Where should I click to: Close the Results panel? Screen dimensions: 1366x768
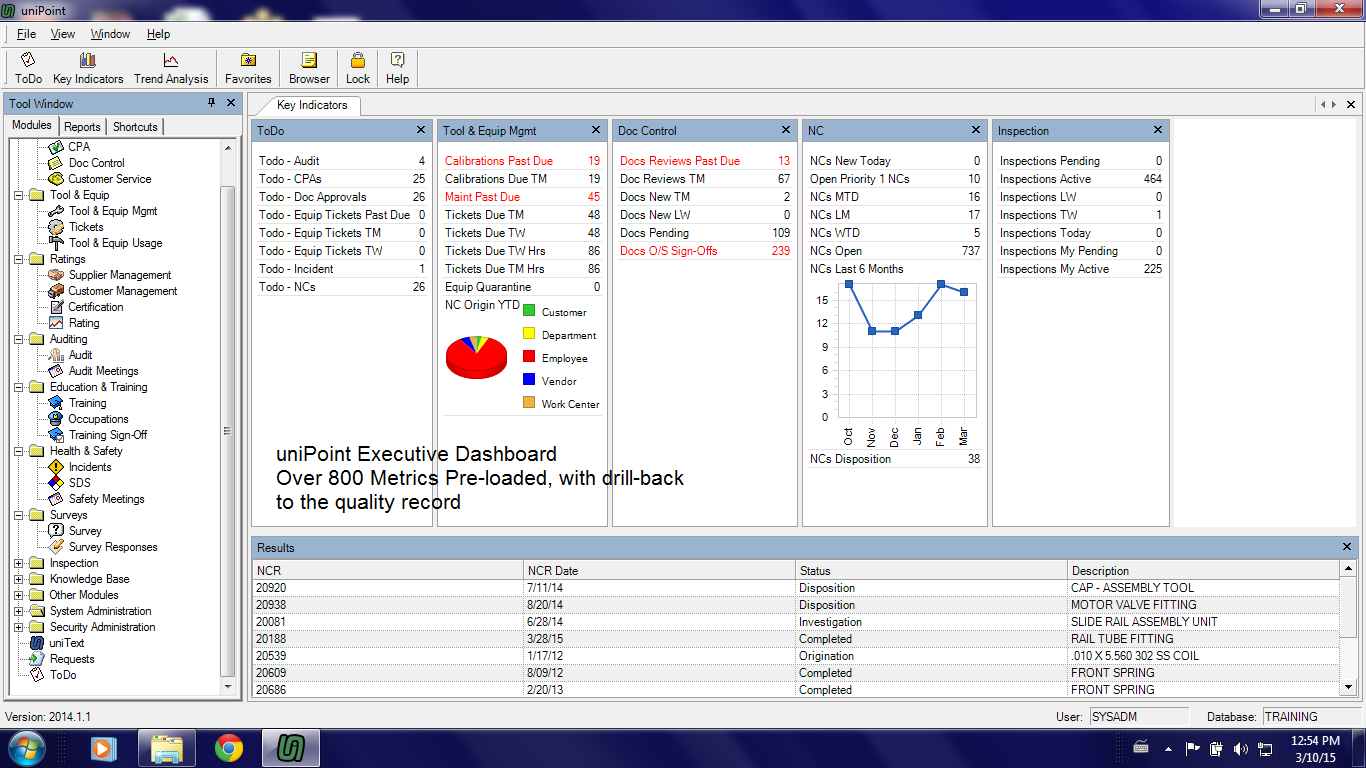pyautogui.click(x=1348, y=547)
